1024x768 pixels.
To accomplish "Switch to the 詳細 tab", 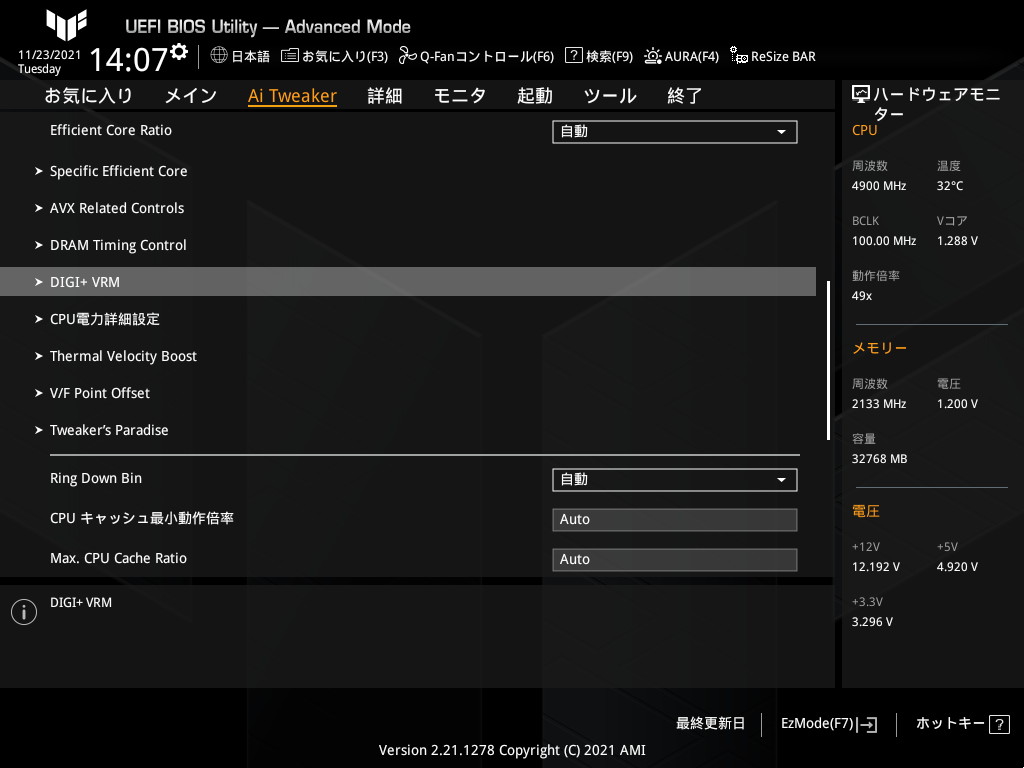I will [x=385, y=96].
